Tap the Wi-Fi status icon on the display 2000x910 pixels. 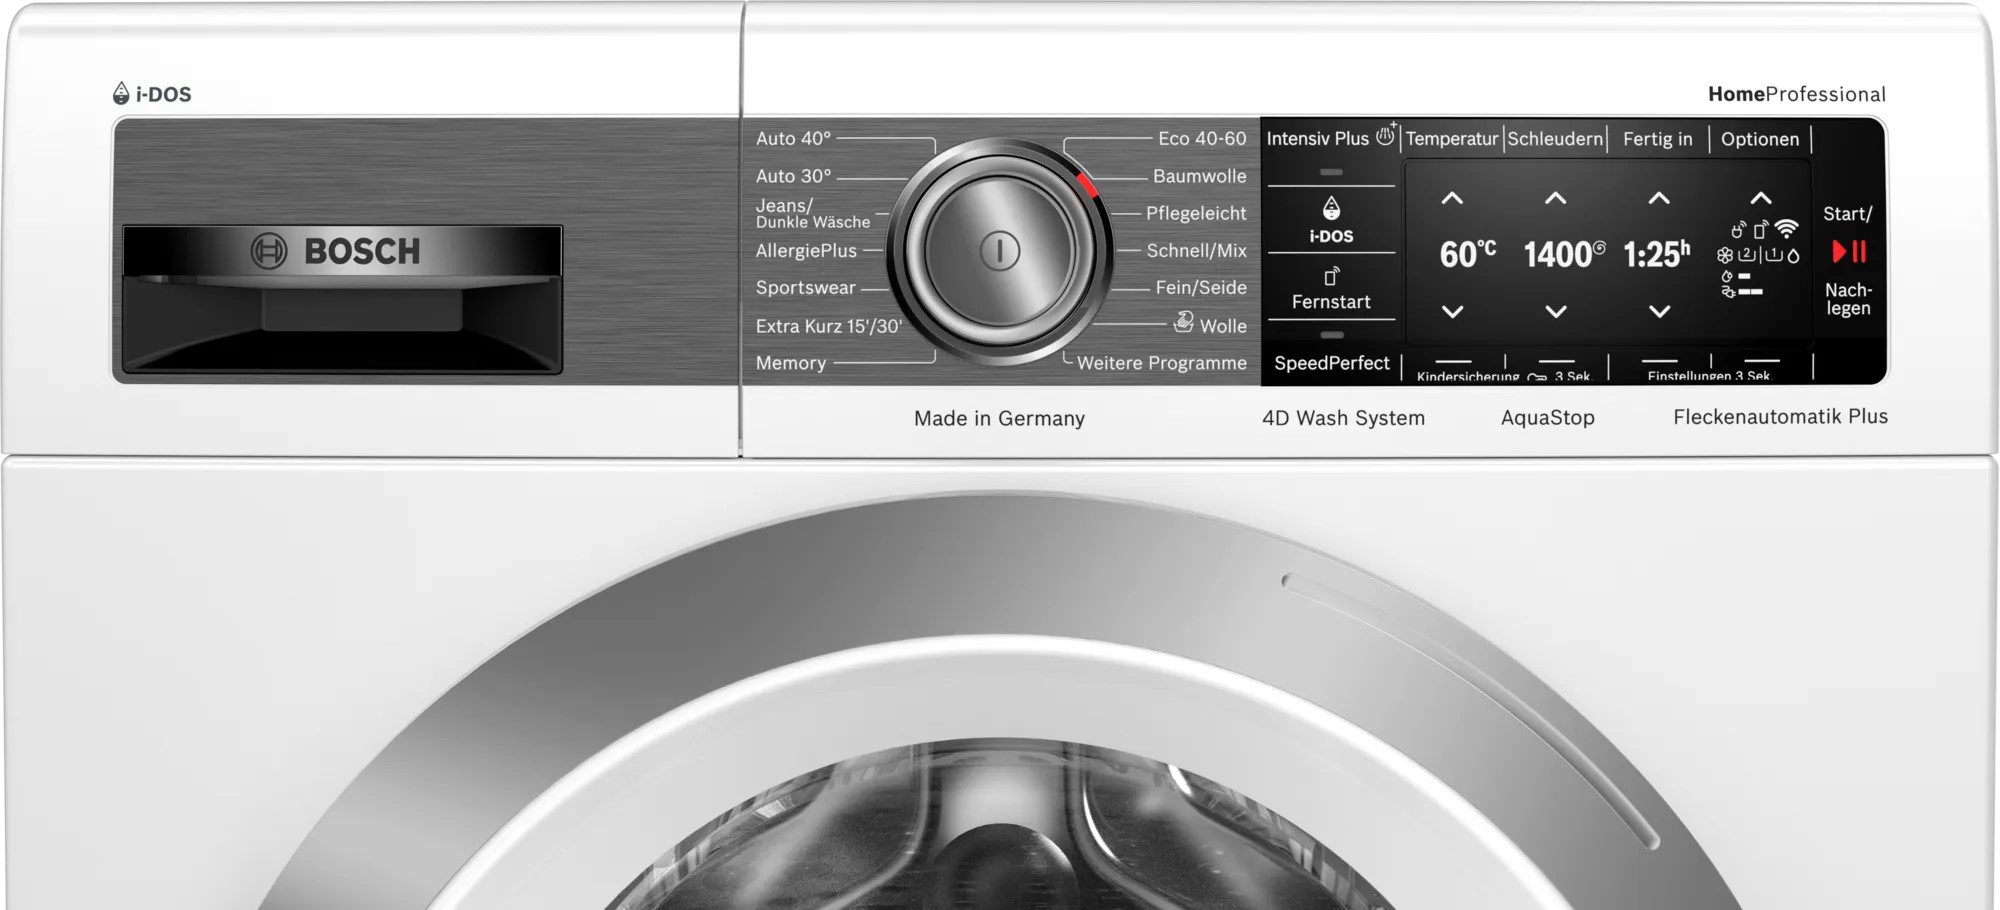click(1786, 229)
